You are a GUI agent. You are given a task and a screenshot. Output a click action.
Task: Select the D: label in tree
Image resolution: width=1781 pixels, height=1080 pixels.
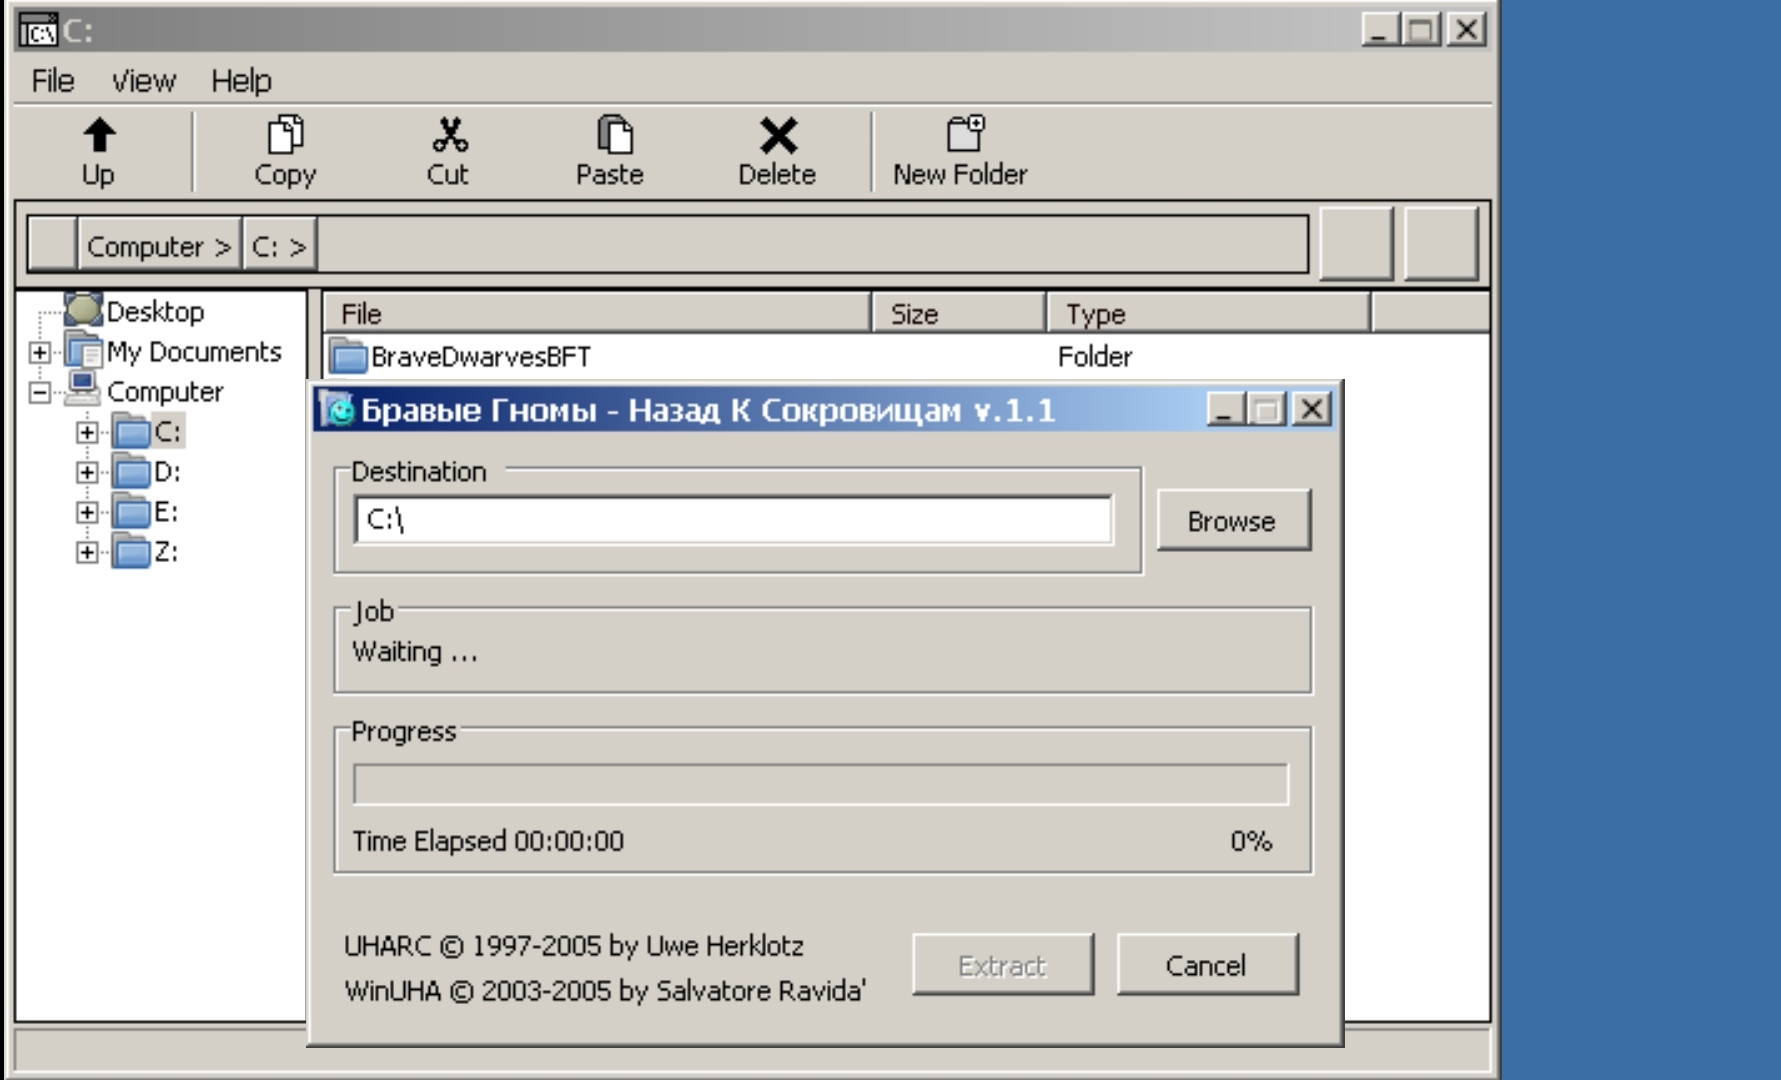coord(167,472)
